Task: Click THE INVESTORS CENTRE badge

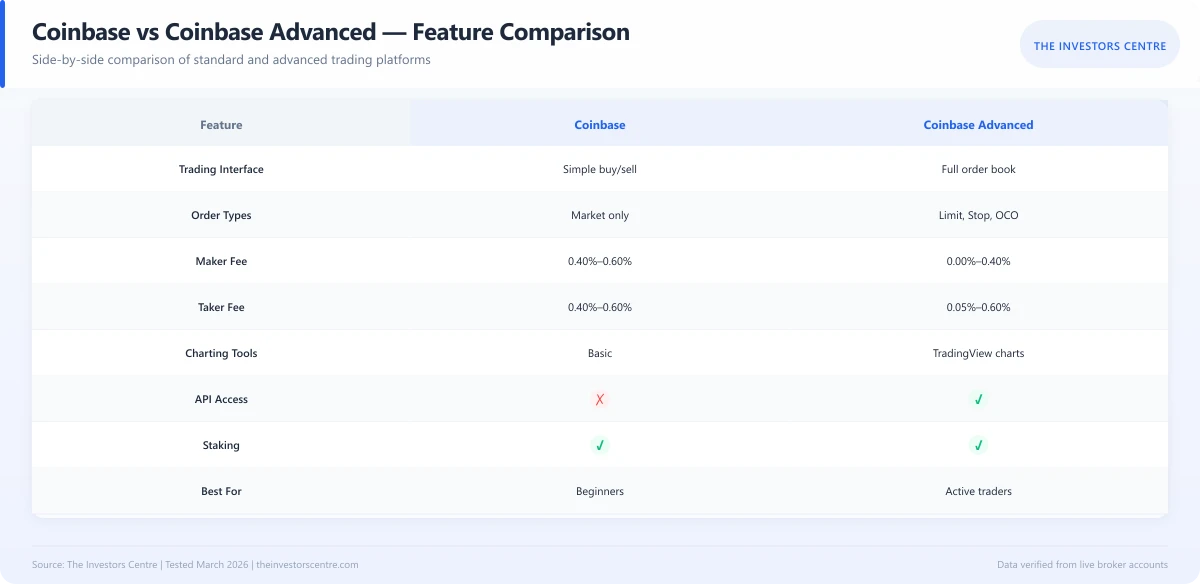Action: click(x=1100, y=45)
